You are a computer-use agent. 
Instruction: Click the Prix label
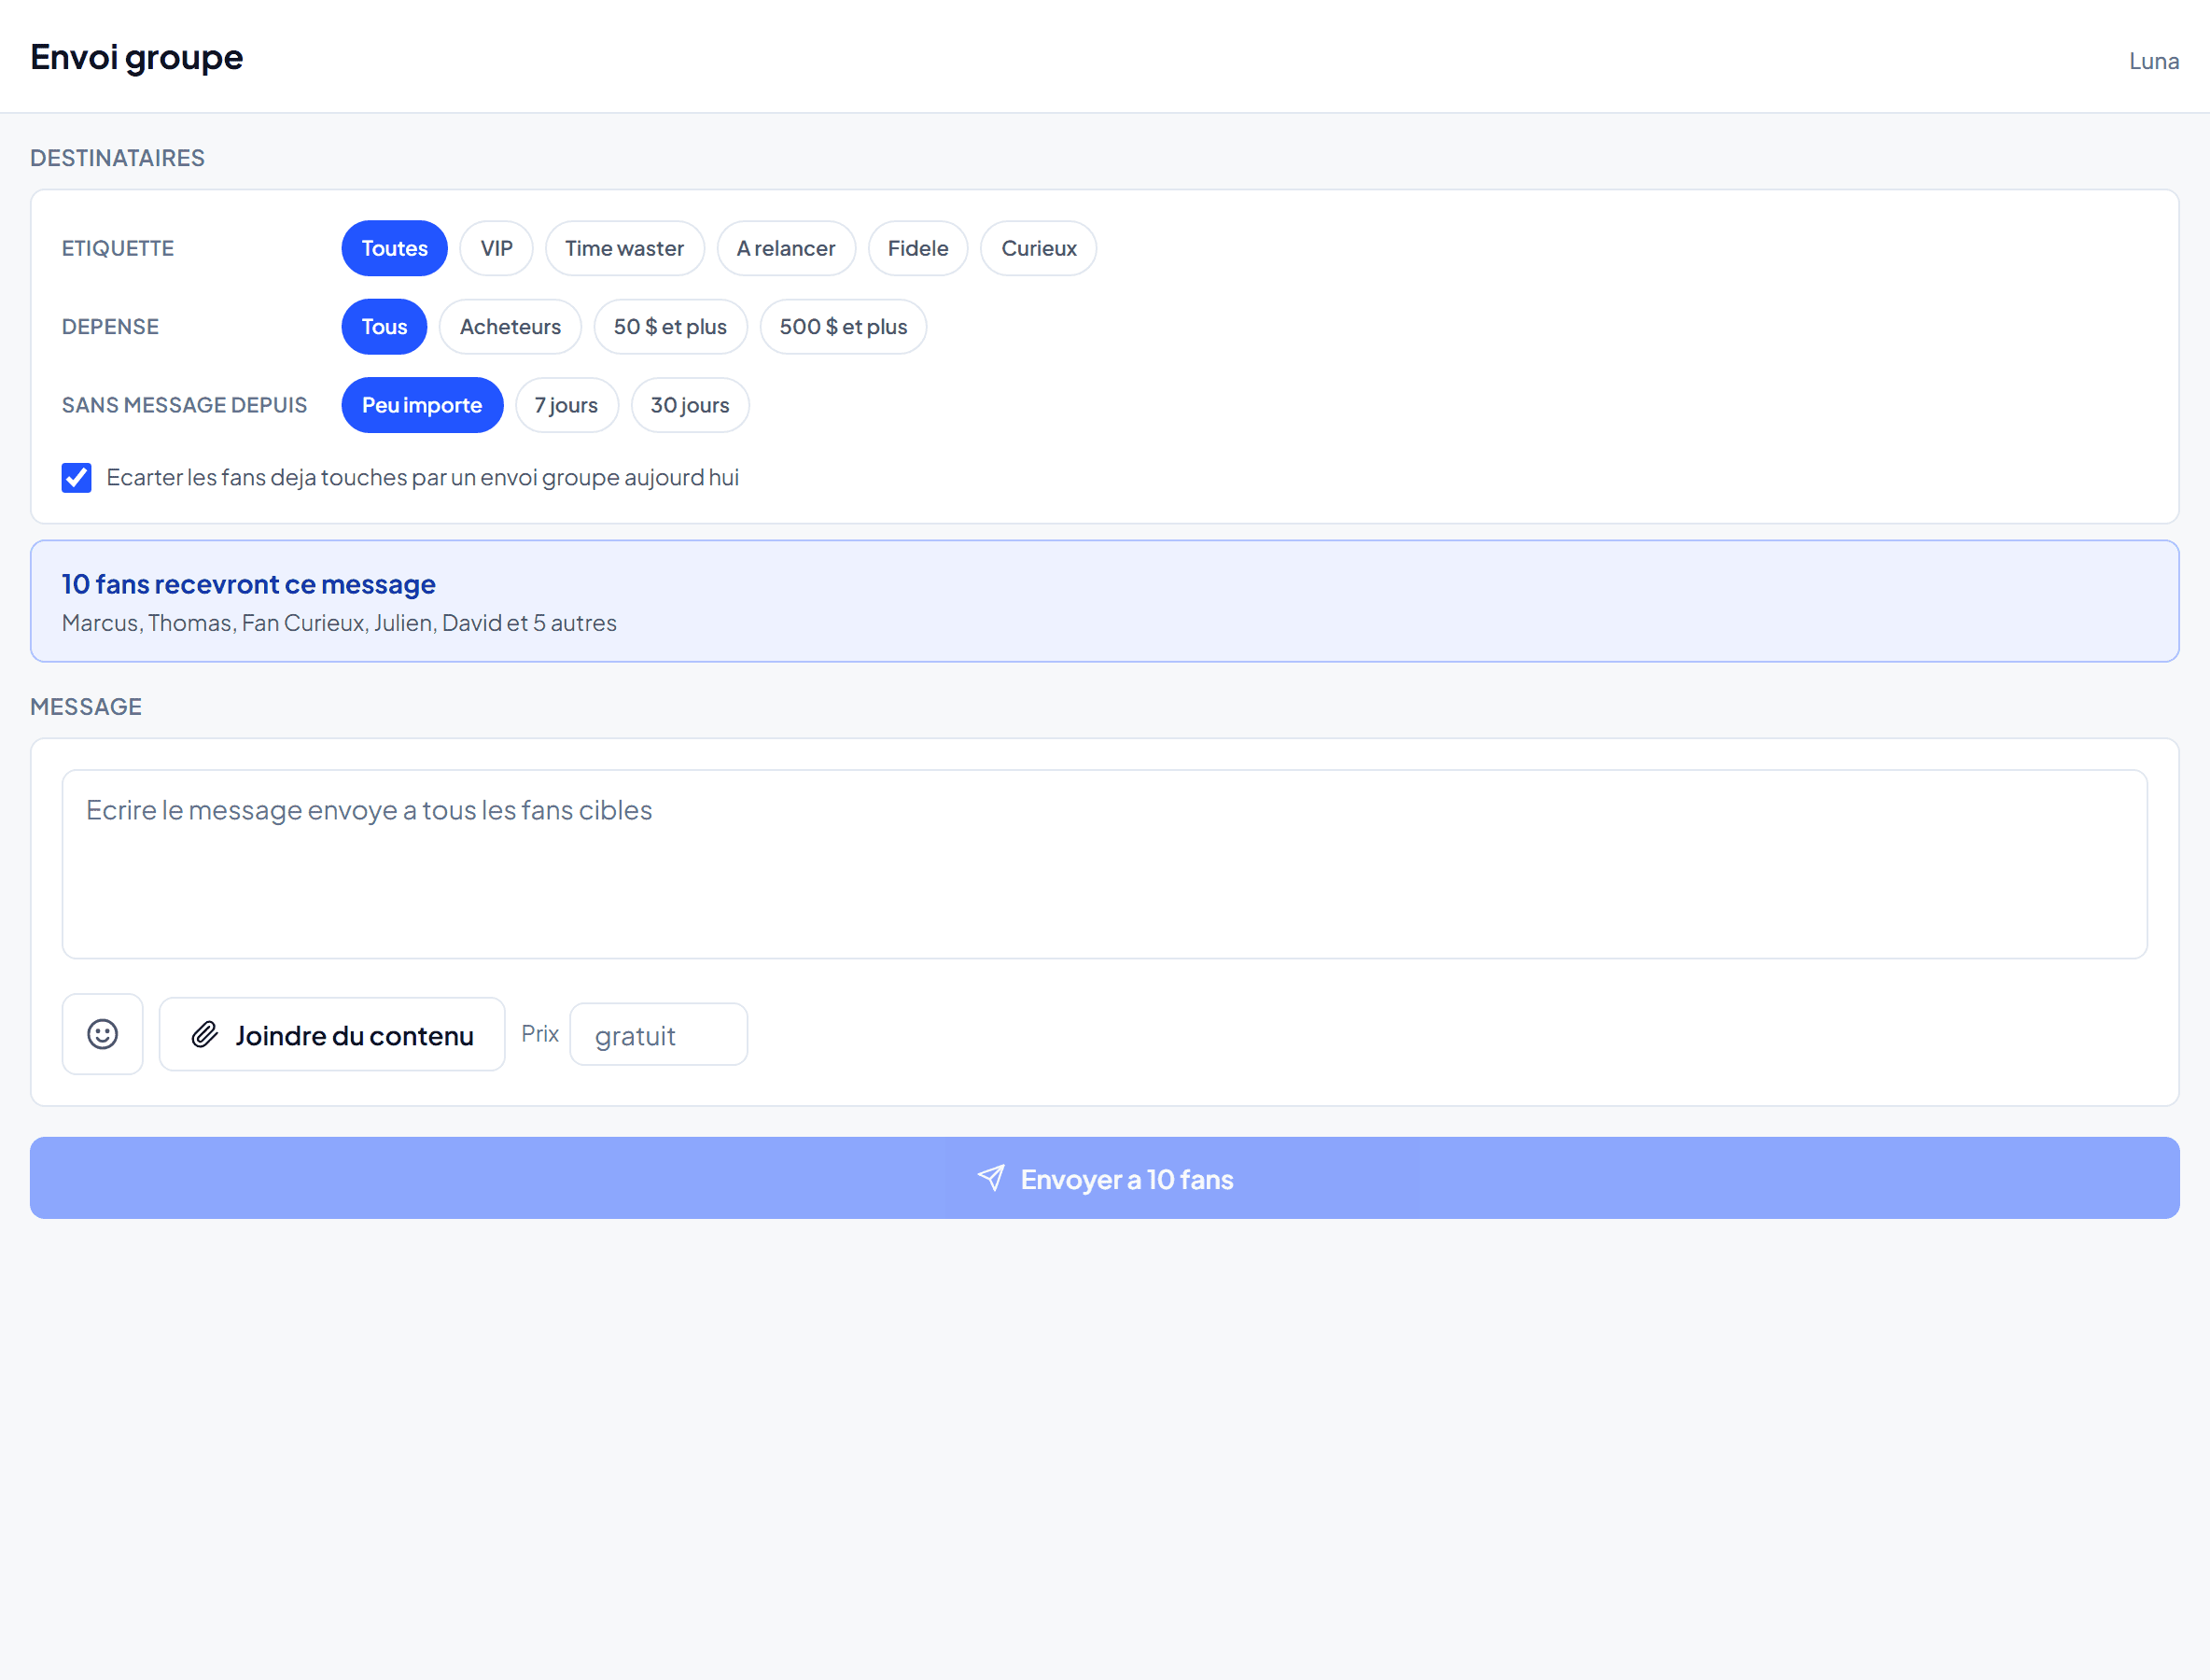539,1034
